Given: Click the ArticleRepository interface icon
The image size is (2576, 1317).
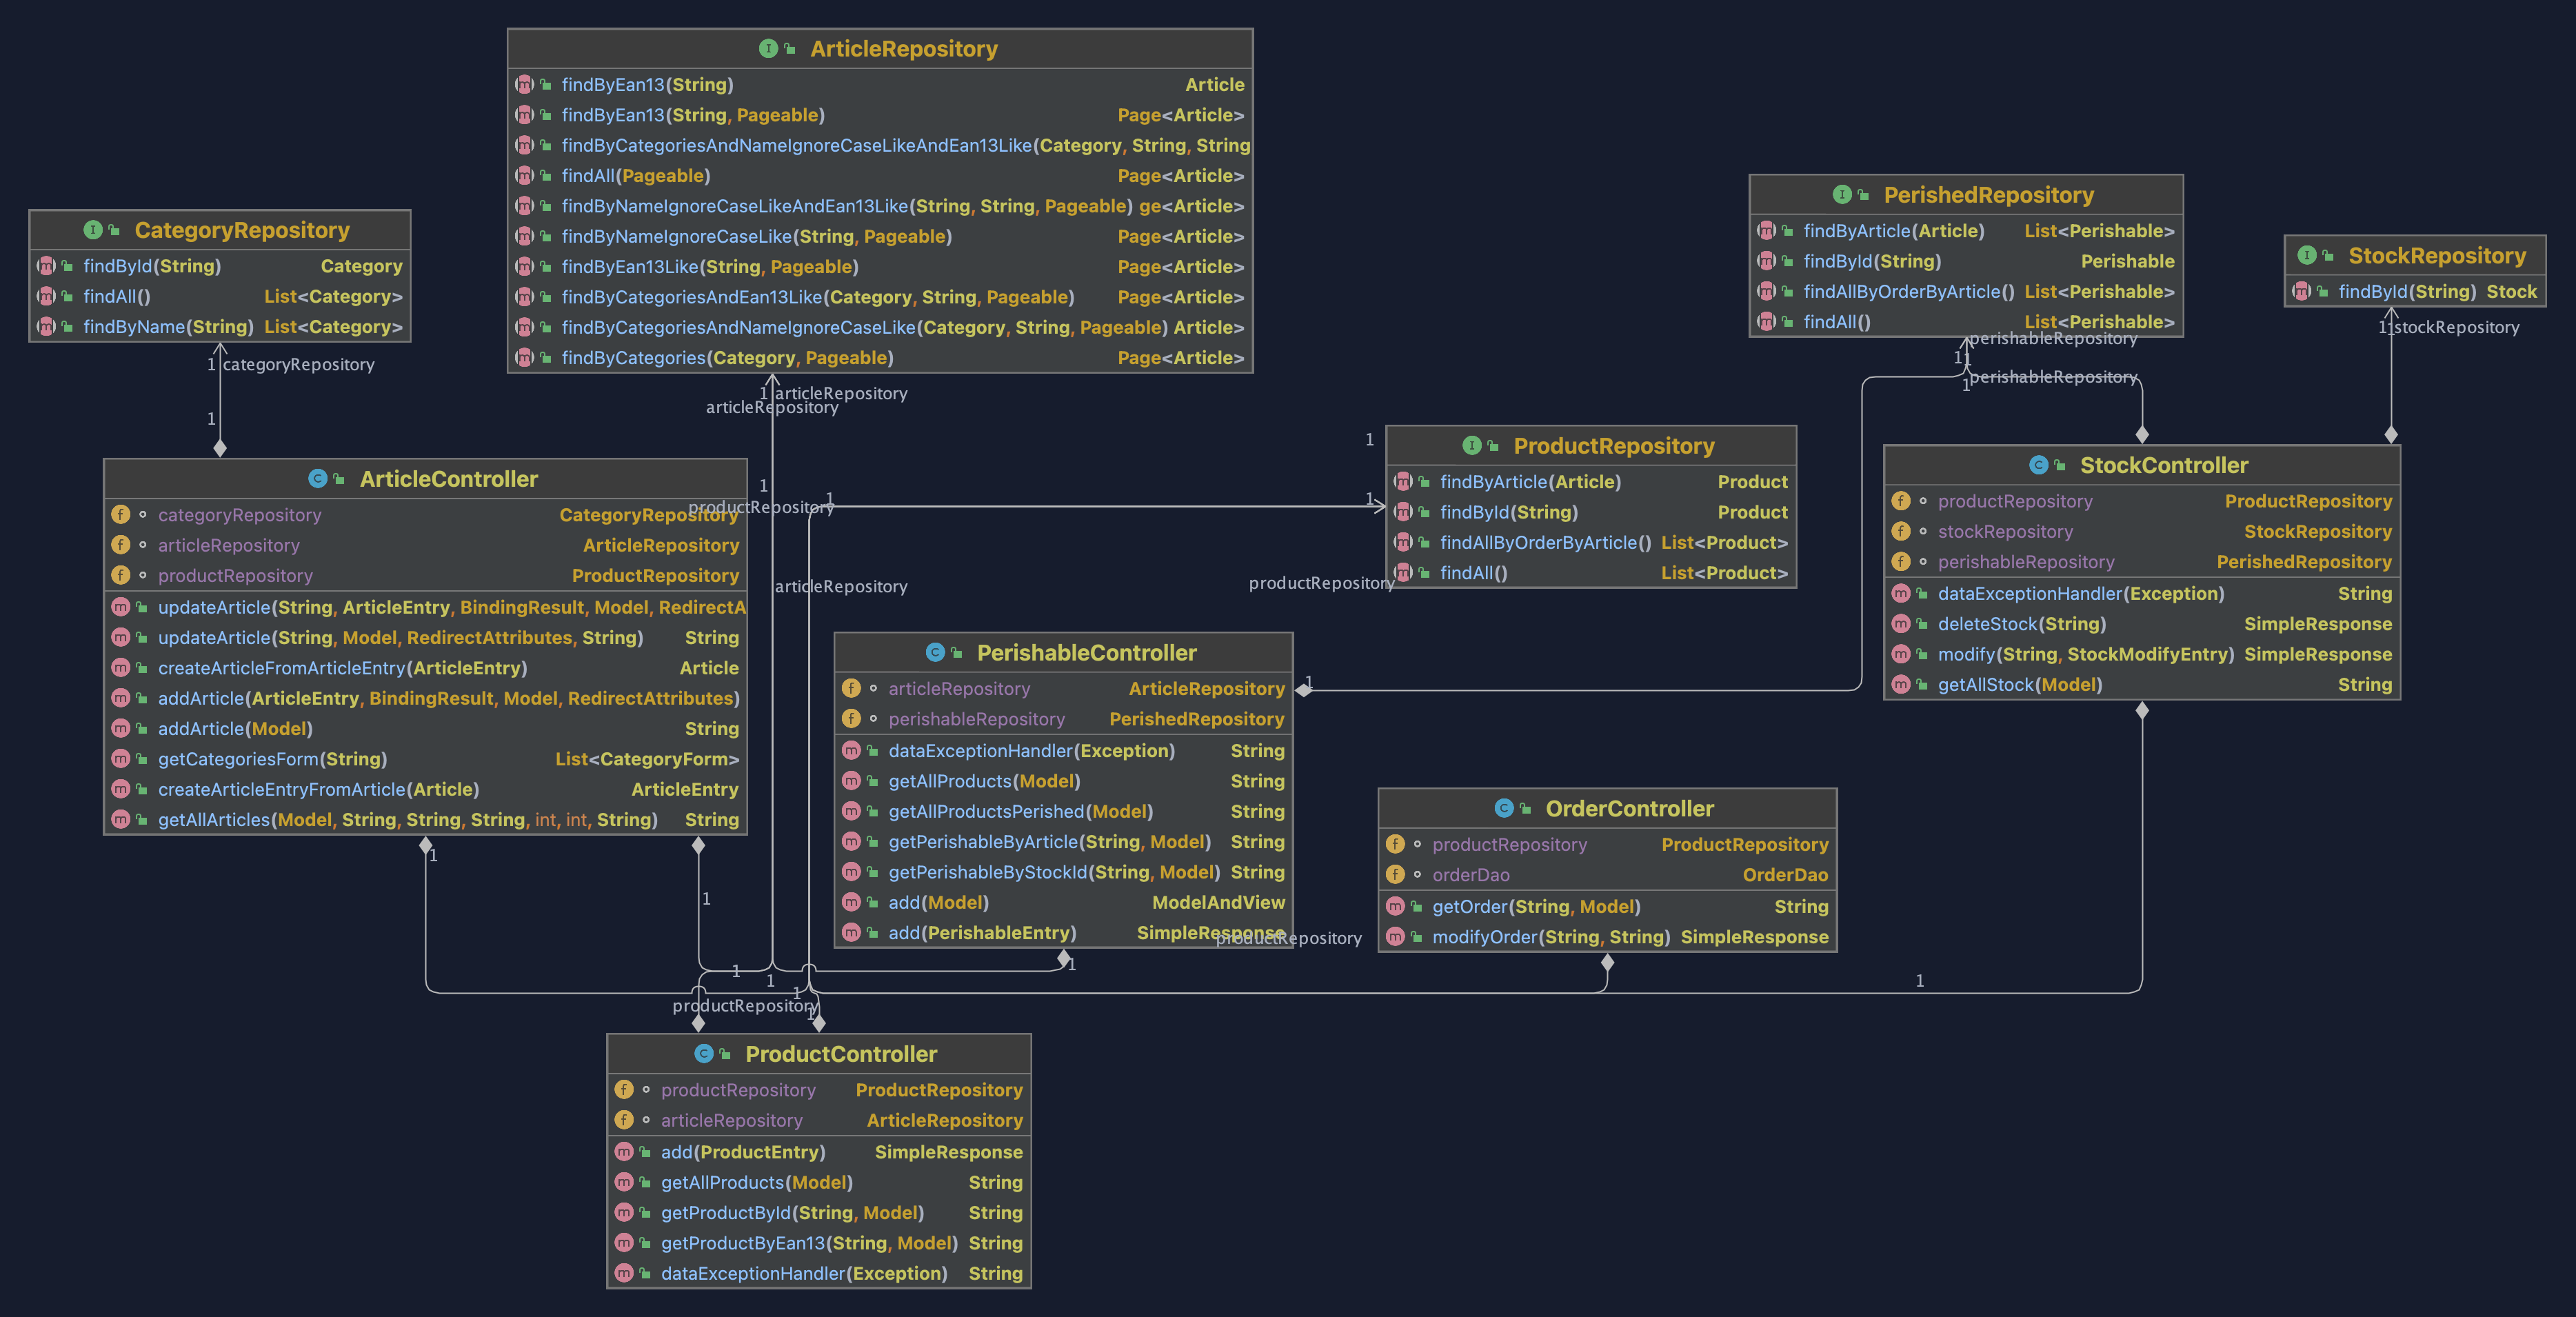Looking at the screenshot, I should click(x=768, y=48).
